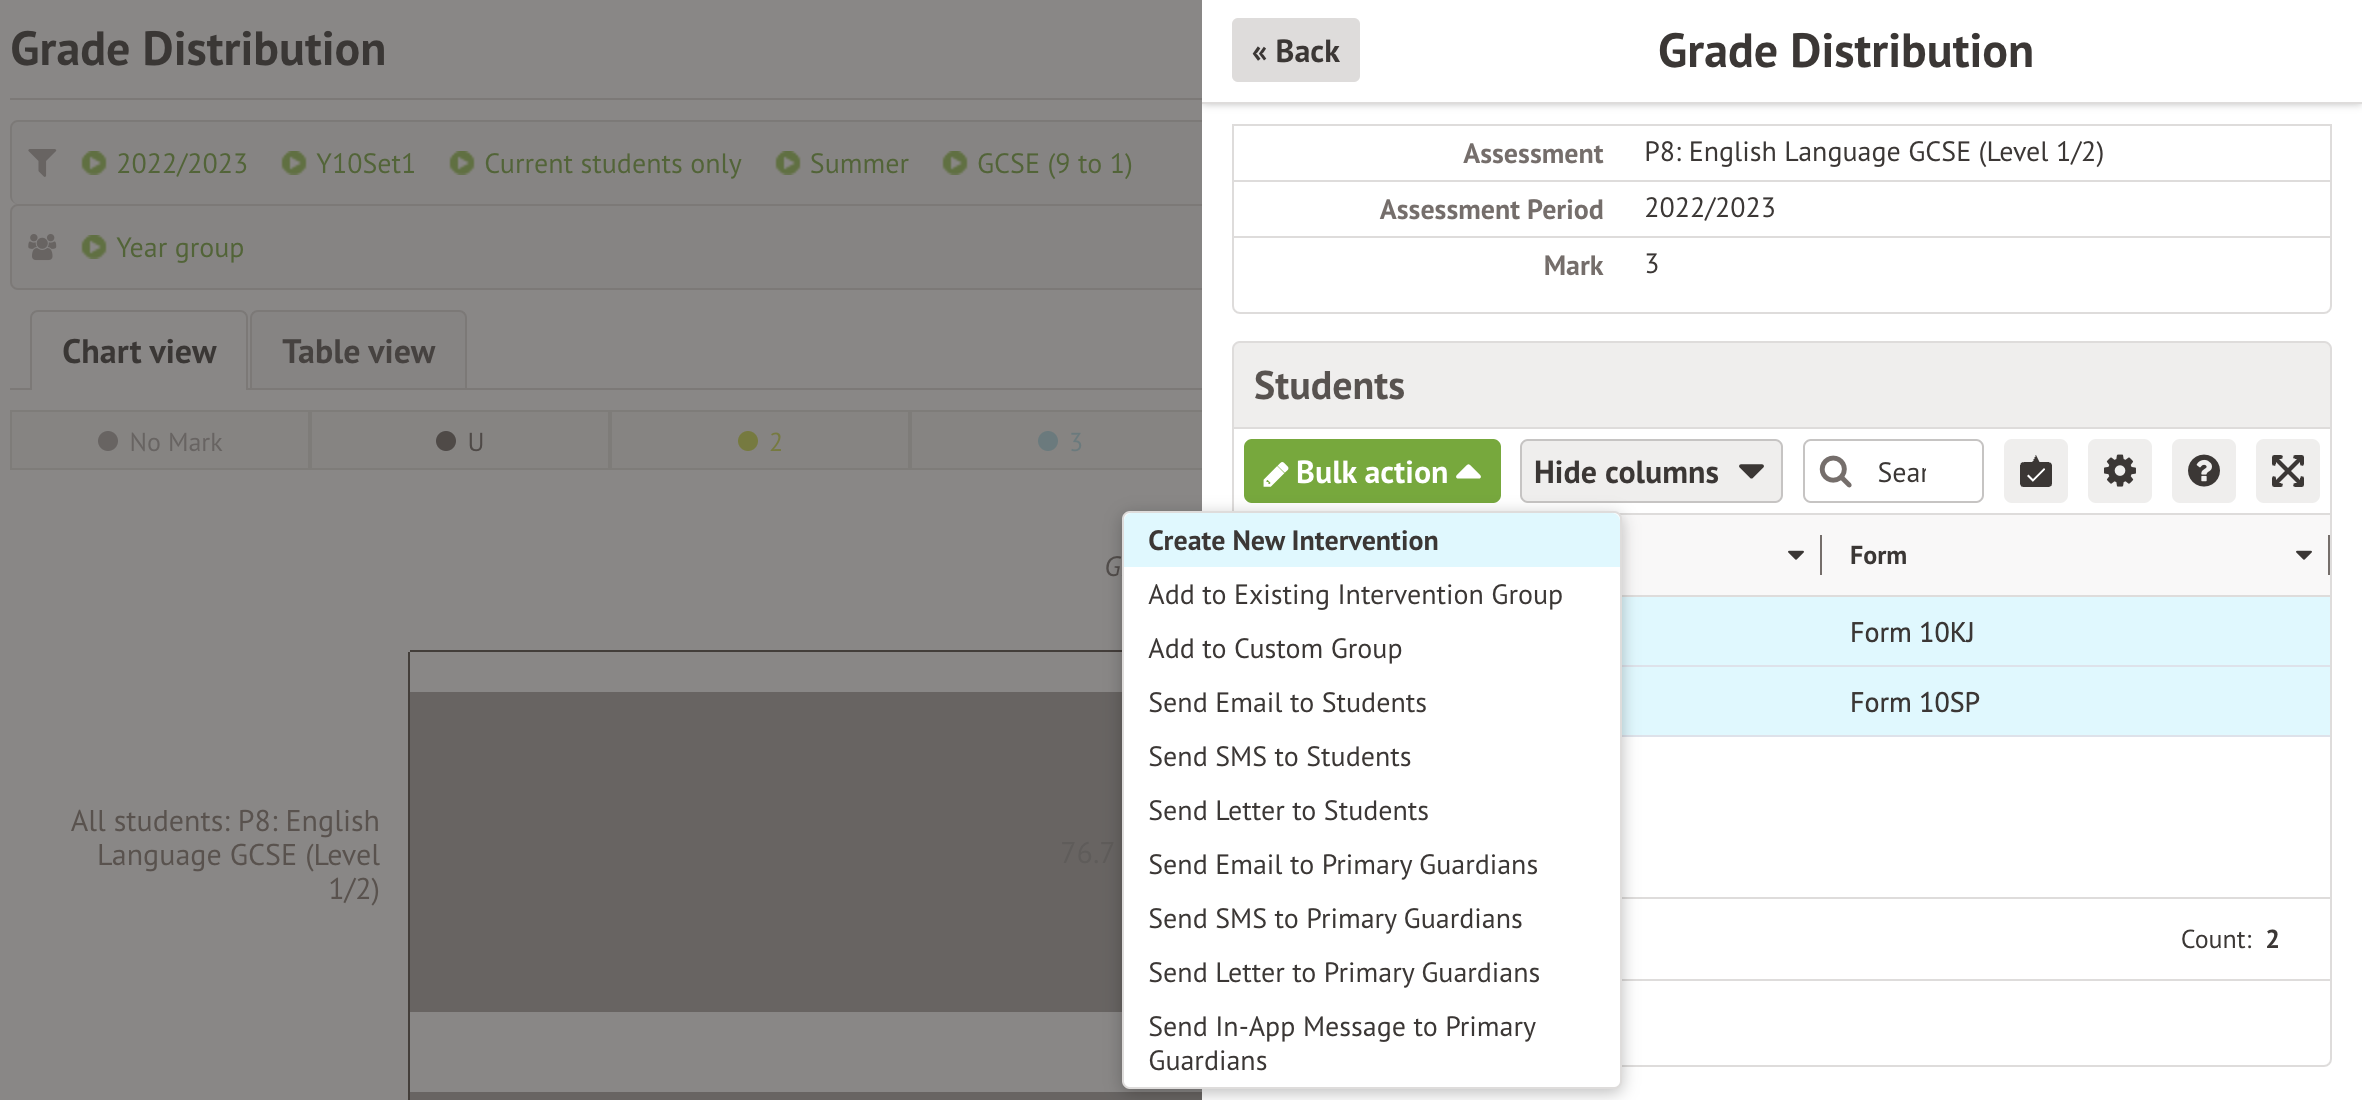Open the Hide columns dropdown

point(1650,471)
